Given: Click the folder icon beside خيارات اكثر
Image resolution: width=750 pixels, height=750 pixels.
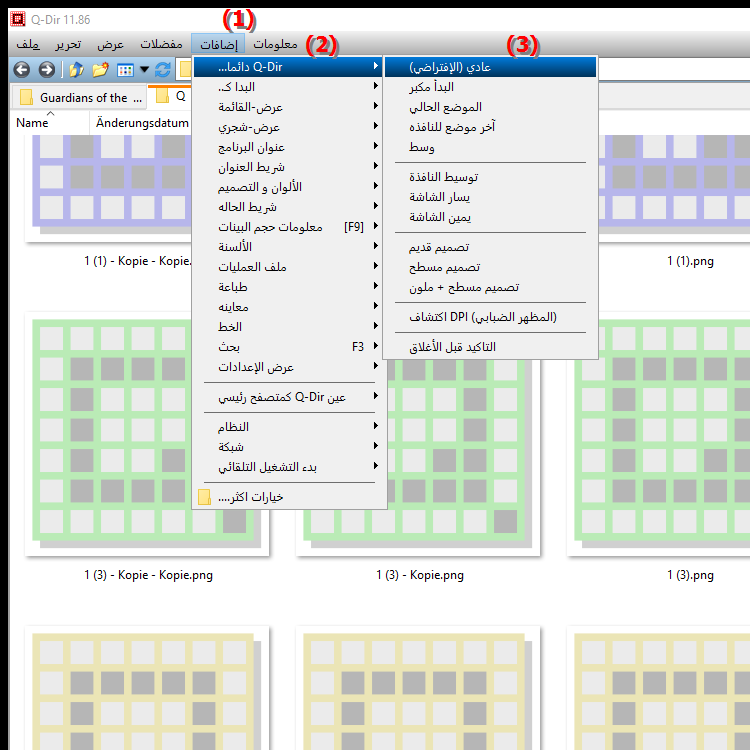Looking at the screenshot, I should [204, 497].
